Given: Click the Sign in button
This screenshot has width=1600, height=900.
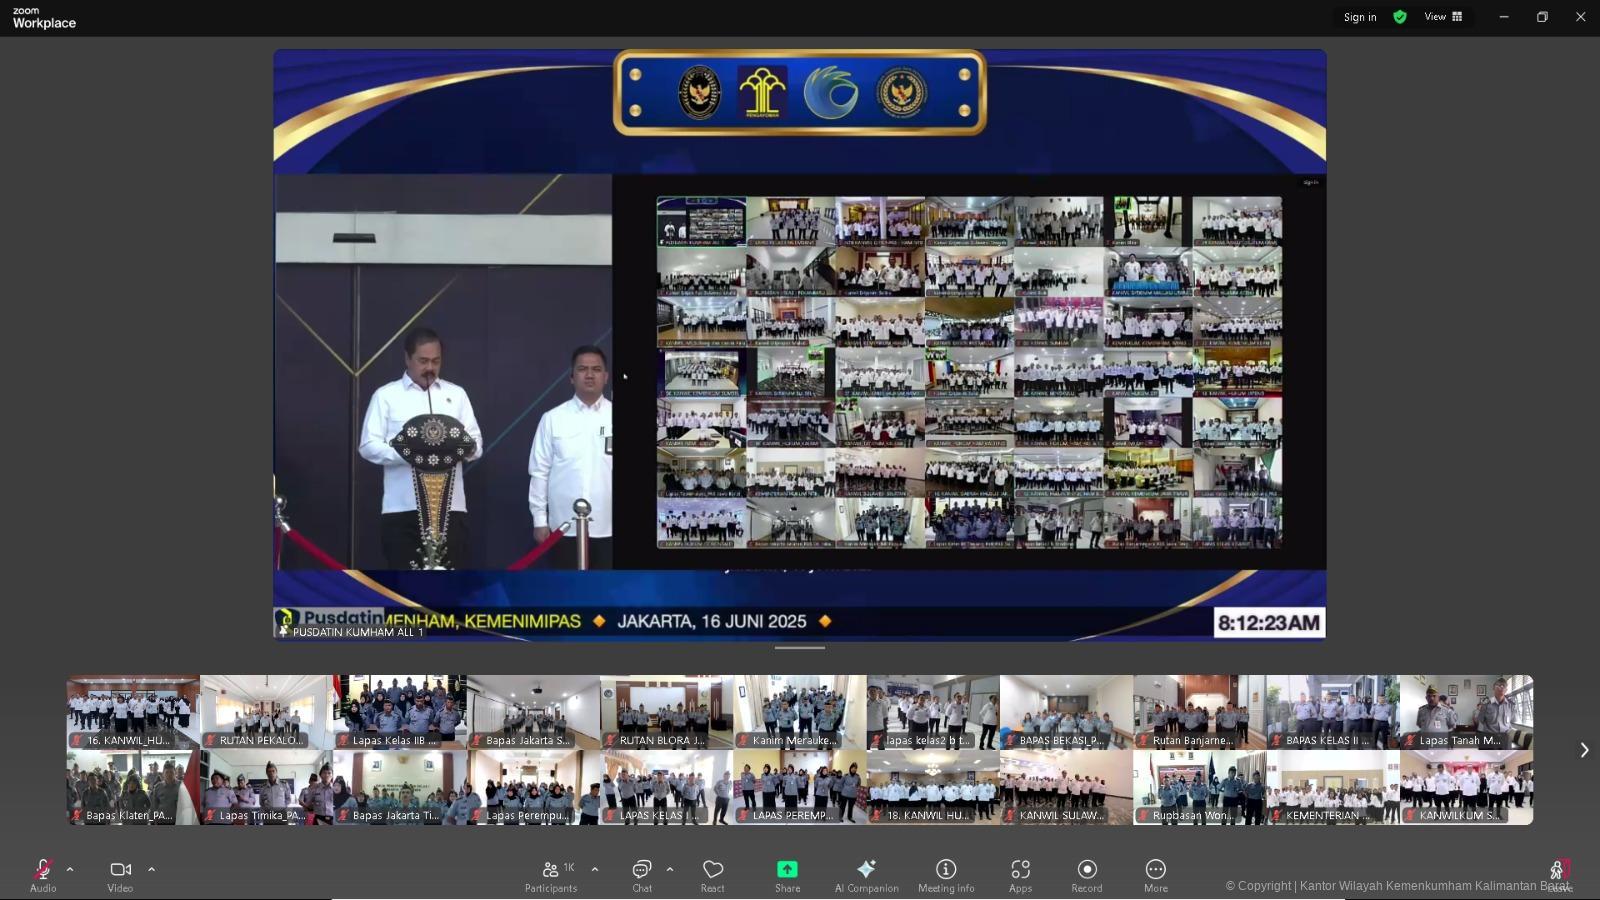Looking at the screenshot, I should point(1359,17).
